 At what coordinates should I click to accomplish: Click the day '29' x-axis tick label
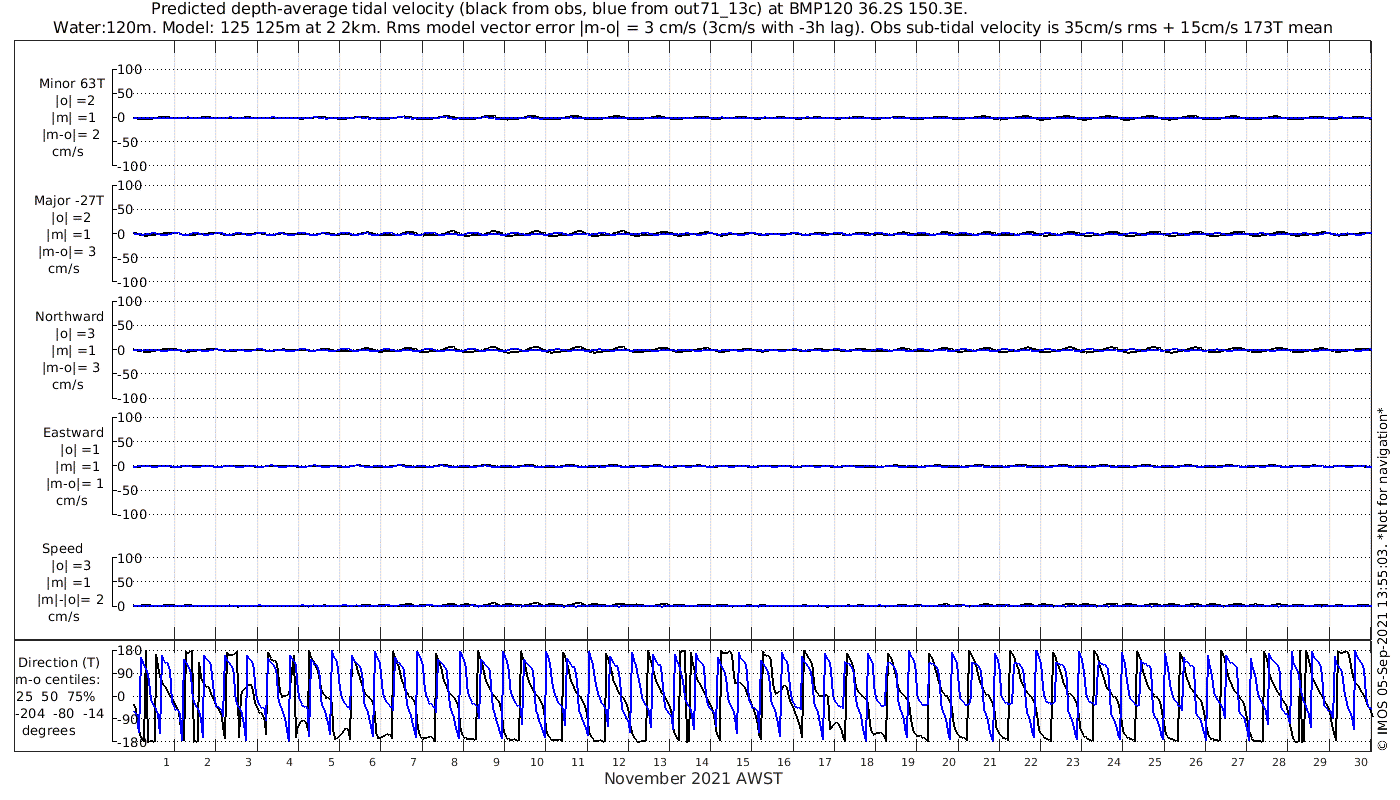point(1320,762)
